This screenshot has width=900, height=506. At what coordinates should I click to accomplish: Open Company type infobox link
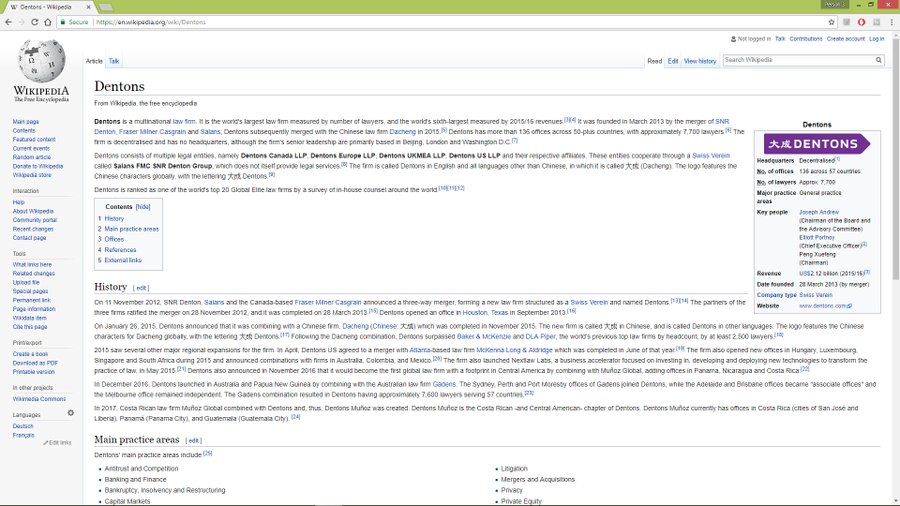pyautogui.click(x=776, y=295)
